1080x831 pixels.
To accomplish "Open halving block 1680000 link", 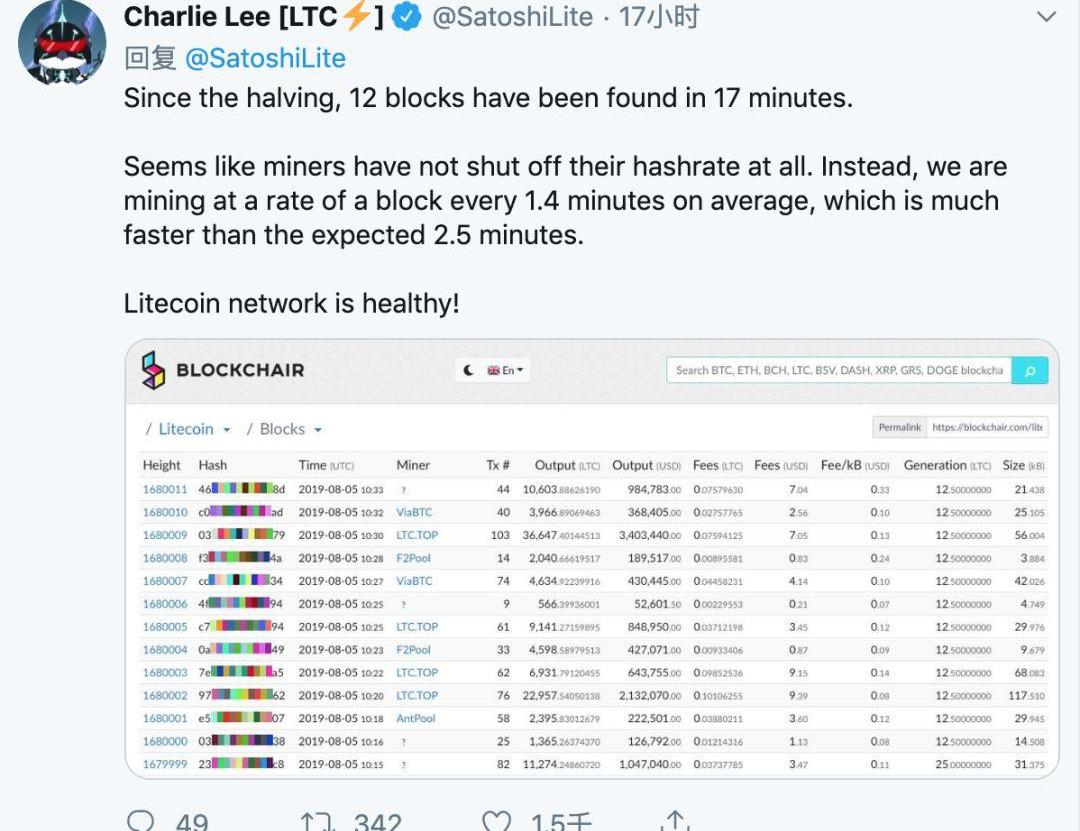I will [x=165, y=741].
